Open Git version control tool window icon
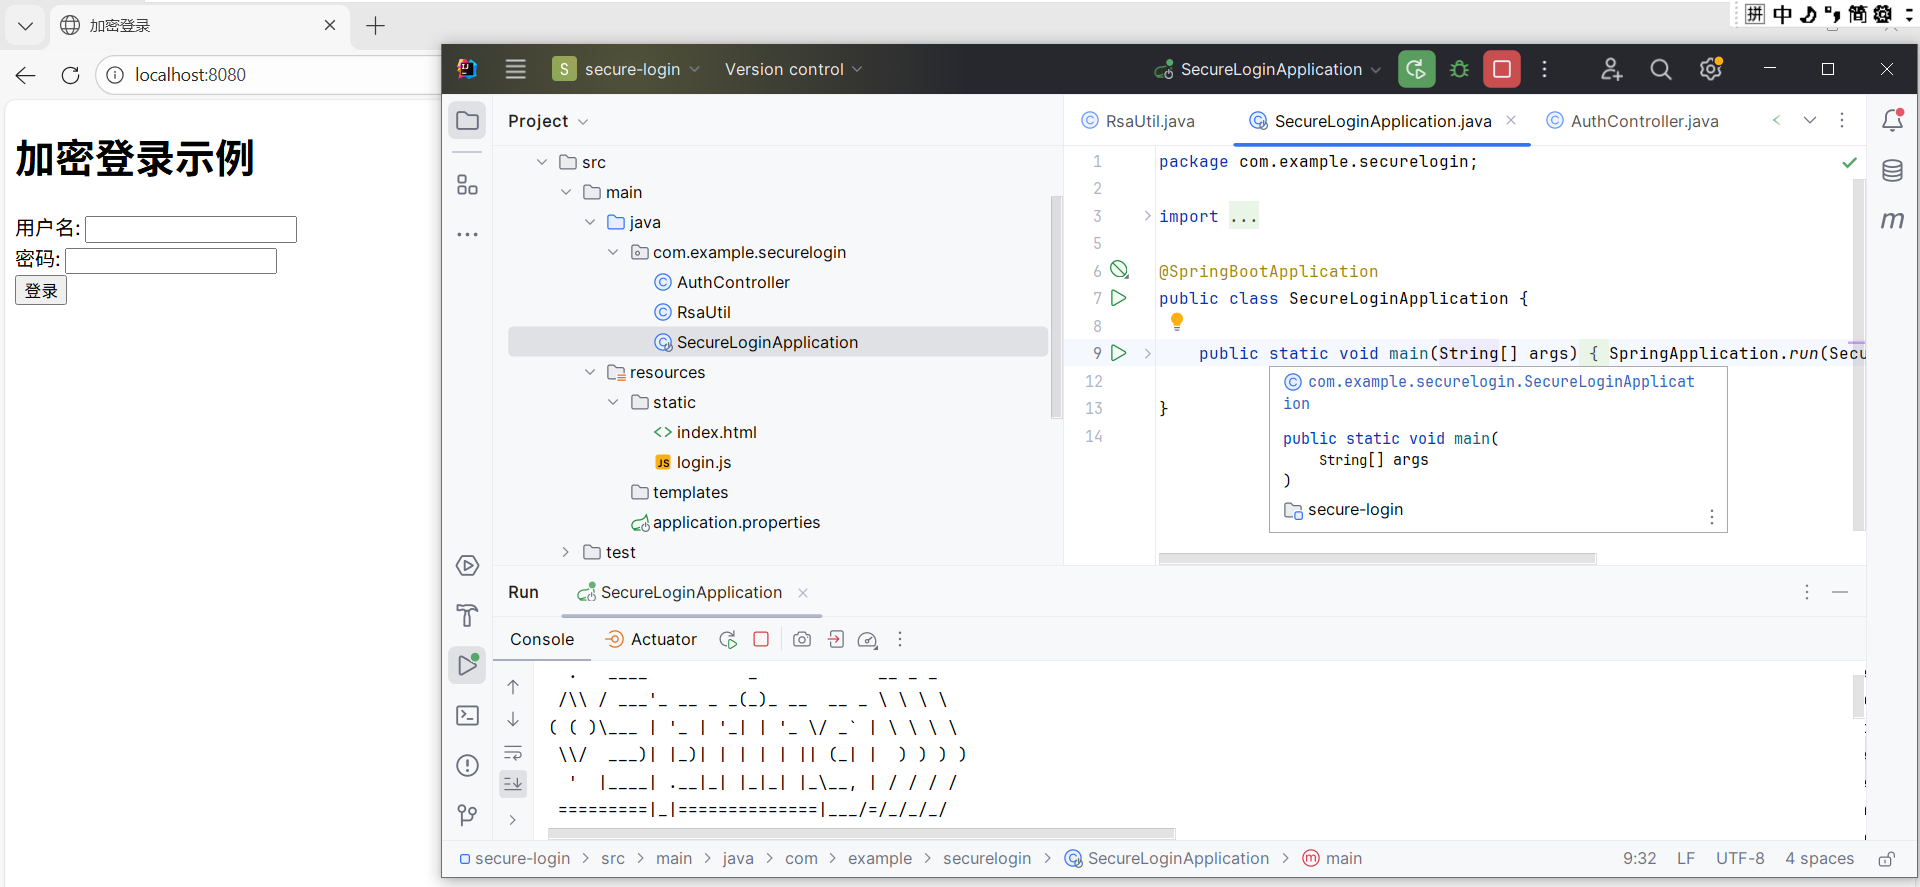The width and height of the screenshot is (1920, 887). (x=467, y=815)
